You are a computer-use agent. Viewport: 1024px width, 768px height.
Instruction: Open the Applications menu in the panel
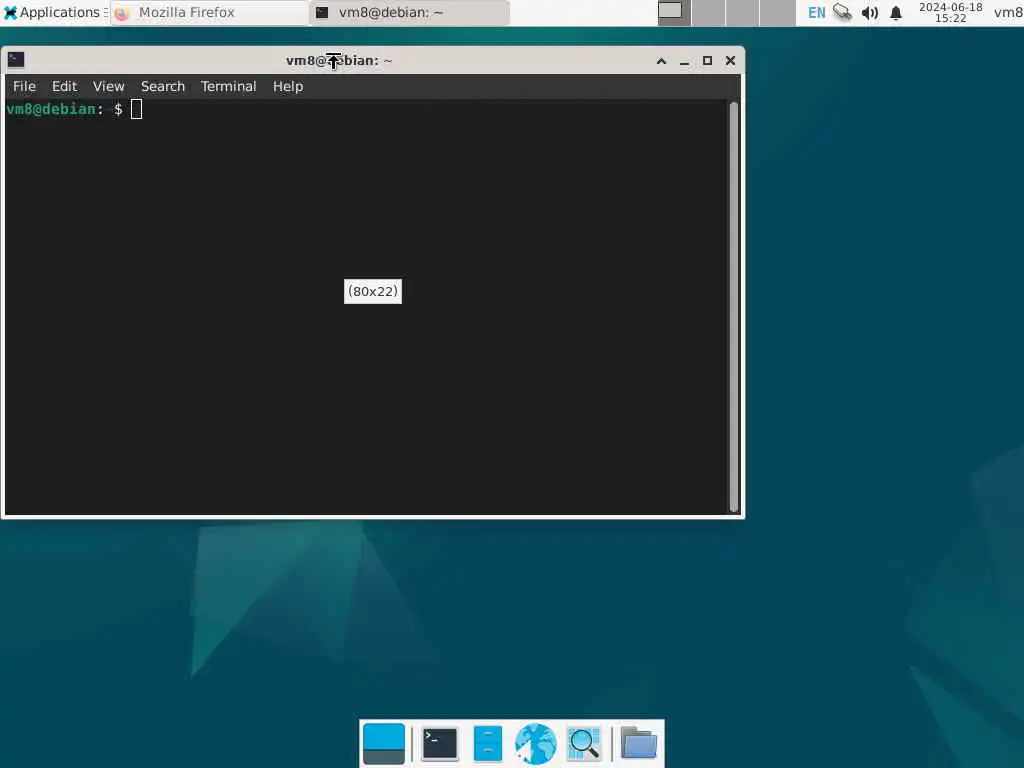(x=55, y=12)
